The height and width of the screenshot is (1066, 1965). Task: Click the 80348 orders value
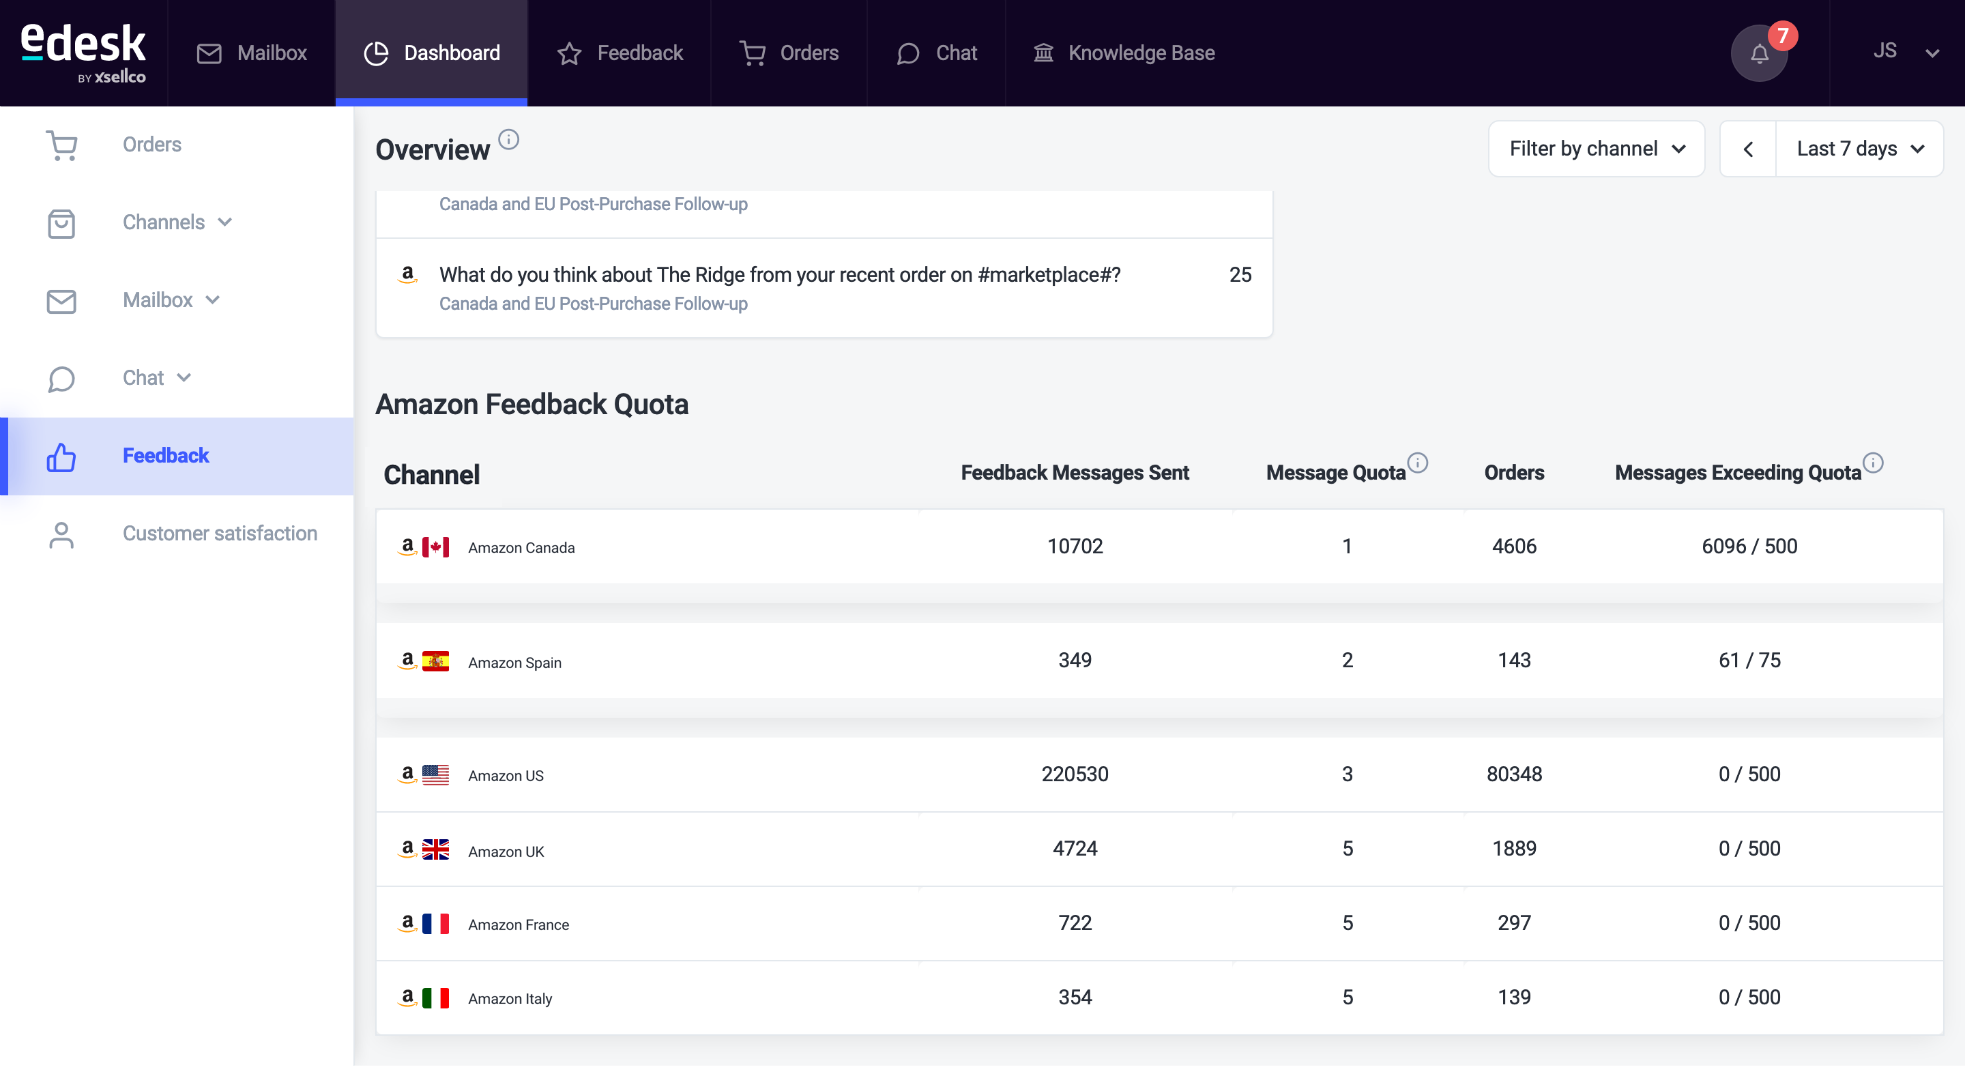(1514, 775)
